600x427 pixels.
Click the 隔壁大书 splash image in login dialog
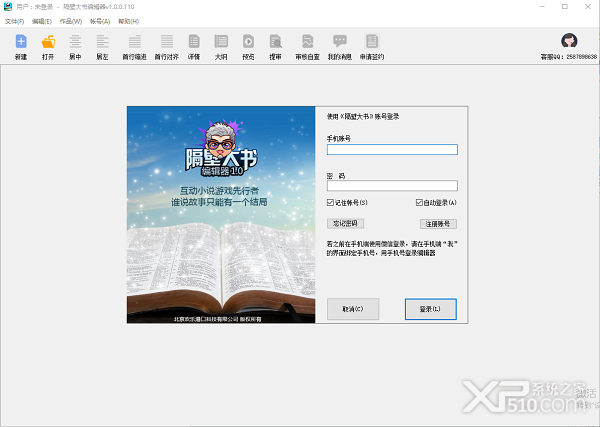(221, 215)
